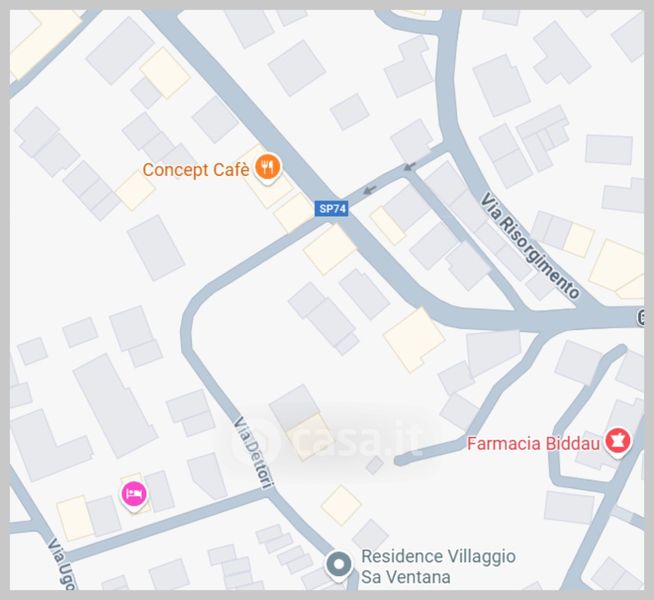Click the lower one-way arrow near SP74
Viewport: 654px width, 600px height.
[x=369, y=190]
